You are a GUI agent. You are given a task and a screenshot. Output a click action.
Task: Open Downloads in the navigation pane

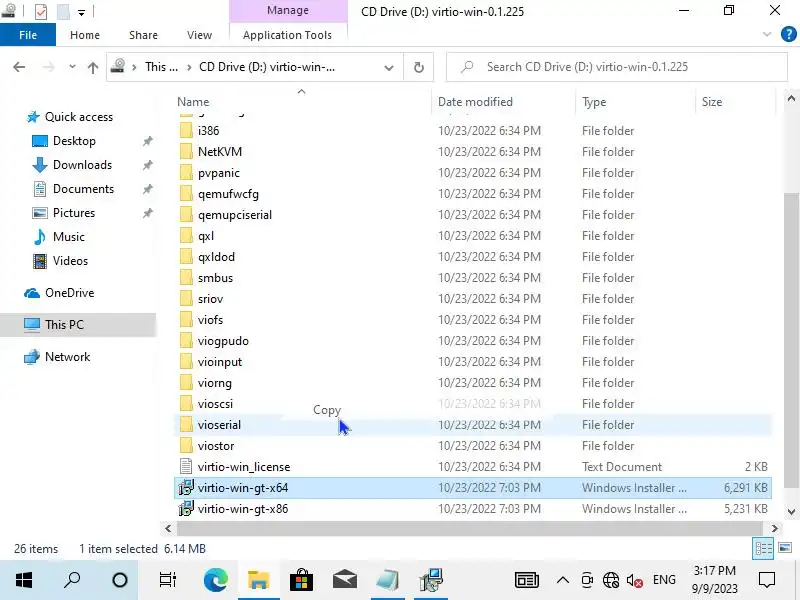[x=82, y=165]
